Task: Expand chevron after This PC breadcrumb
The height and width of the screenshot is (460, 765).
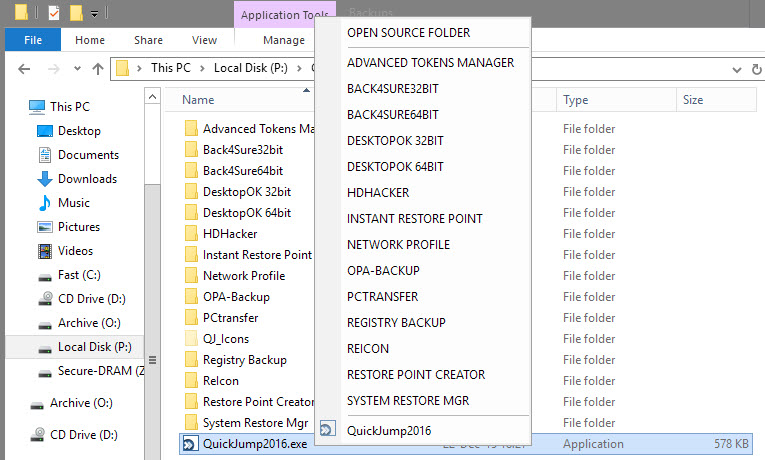Action: click(x=202, y=68)
